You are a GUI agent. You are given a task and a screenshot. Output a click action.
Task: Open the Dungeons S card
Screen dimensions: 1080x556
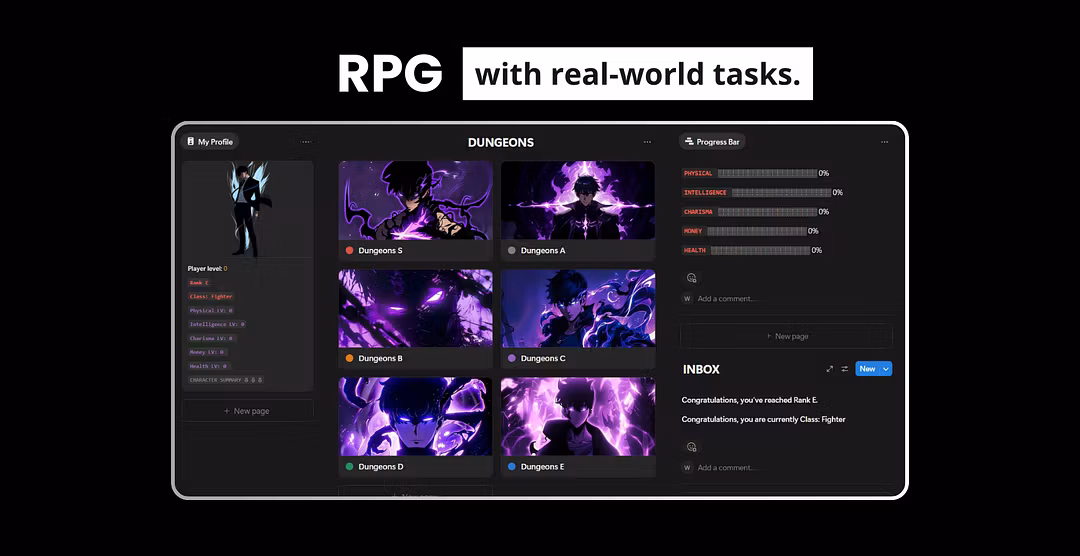[x=415, y=211]
